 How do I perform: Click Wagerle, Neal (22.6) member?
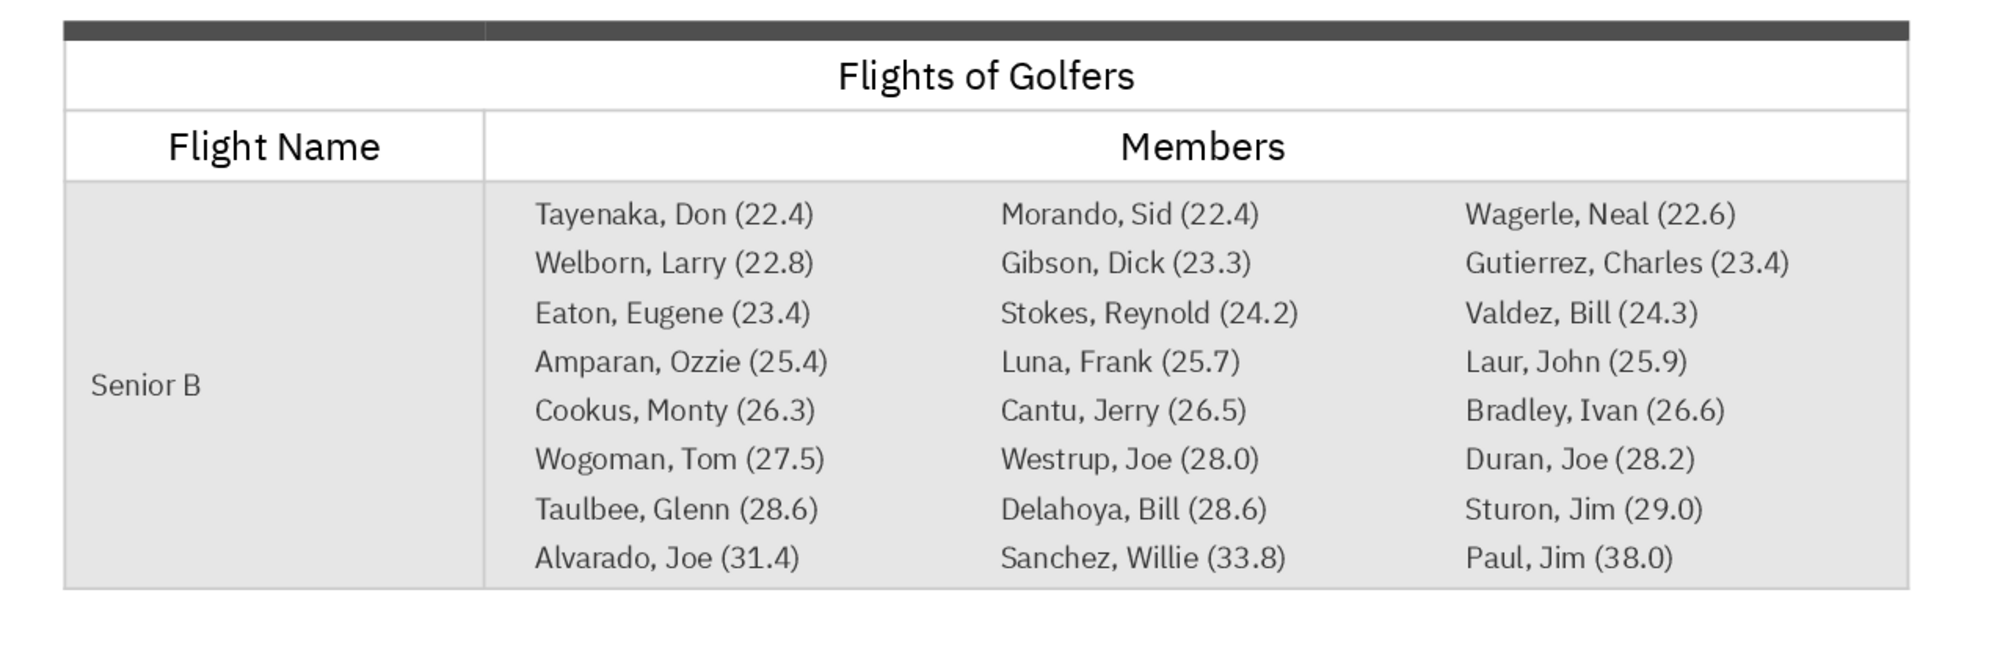(x=1600, y=214)
